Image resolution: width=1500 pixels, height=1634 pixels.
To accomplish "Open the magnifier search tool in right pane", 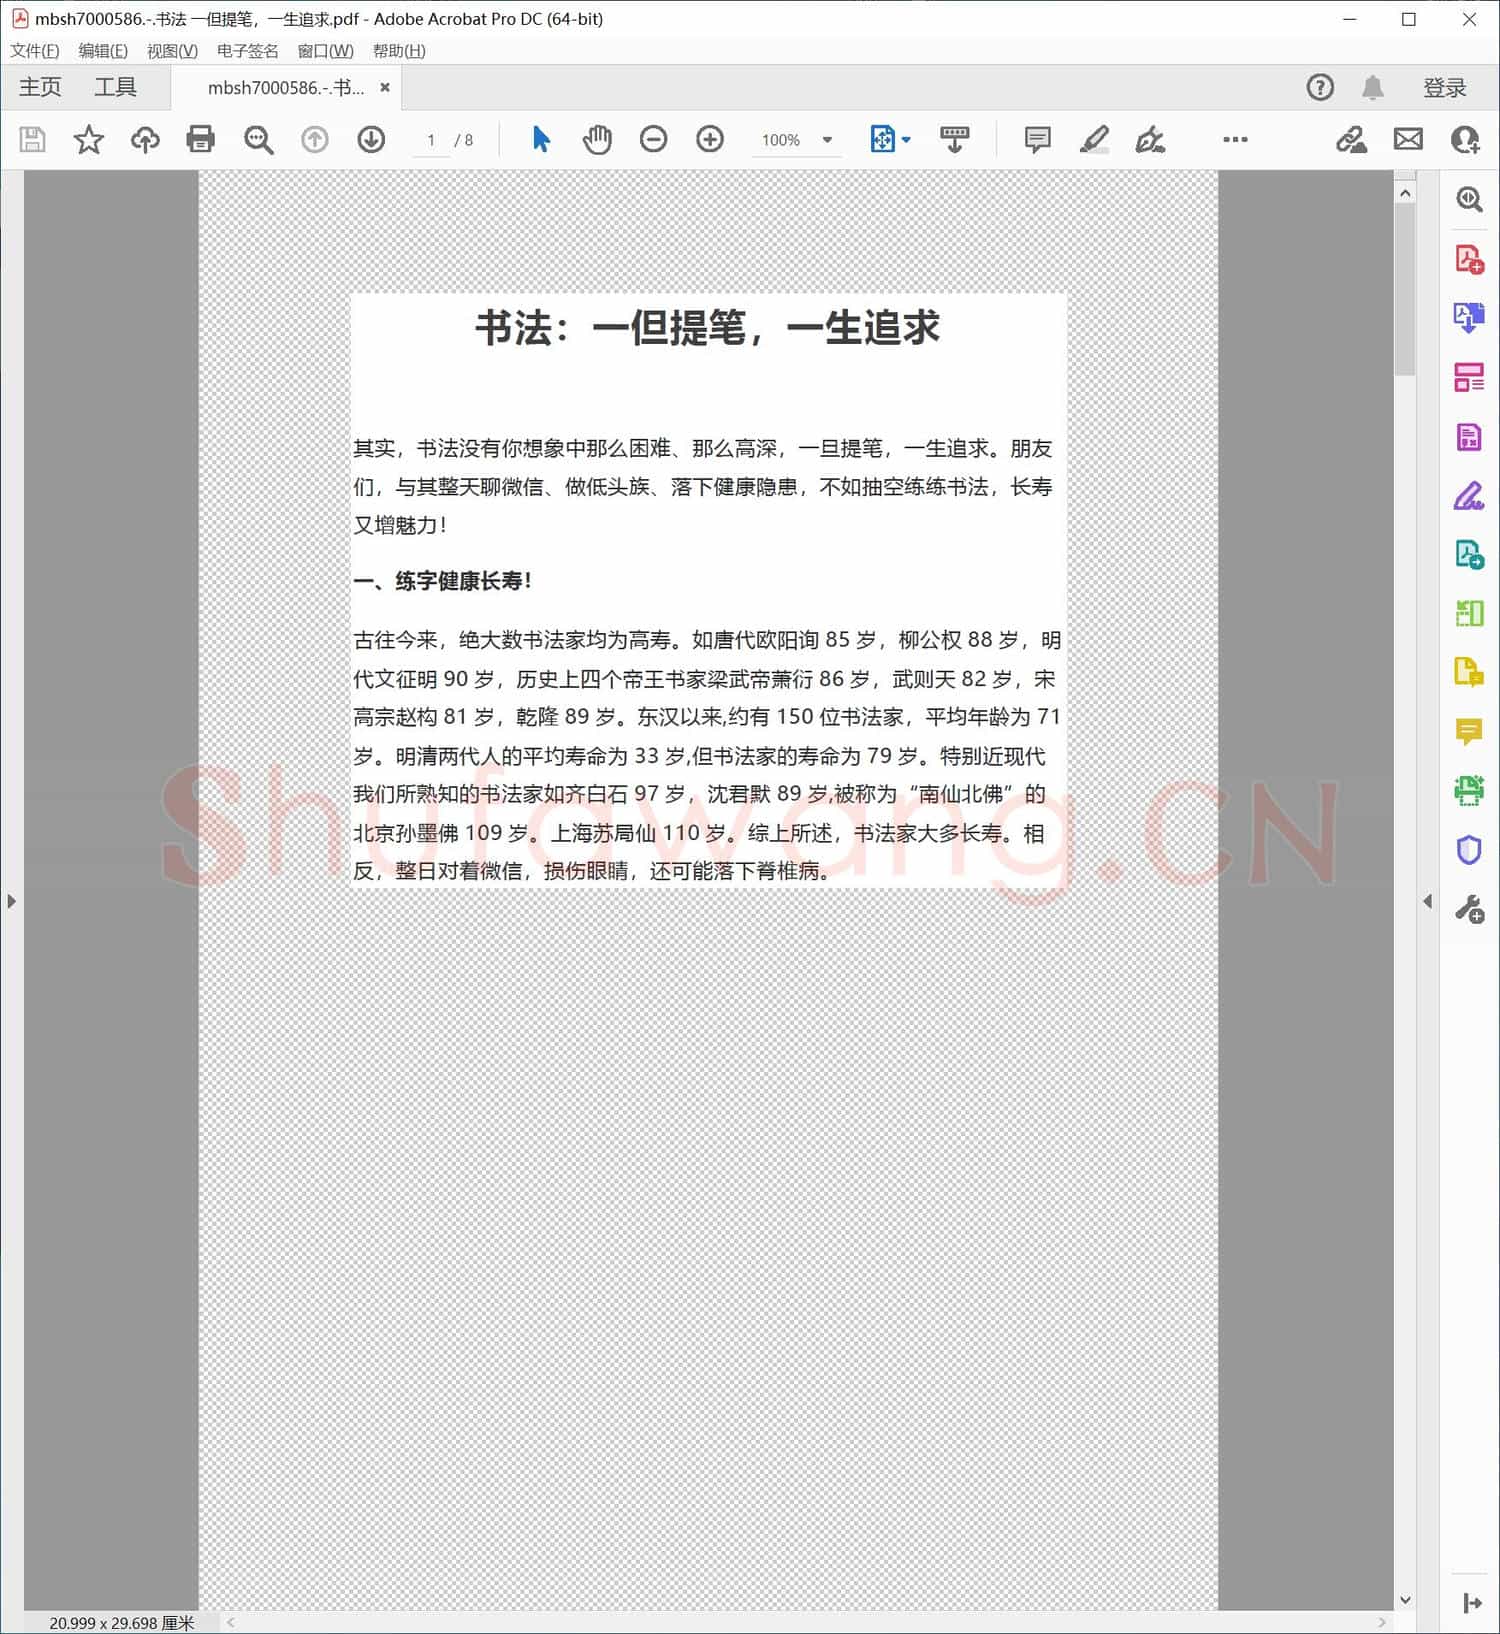I will [1469, 199].
